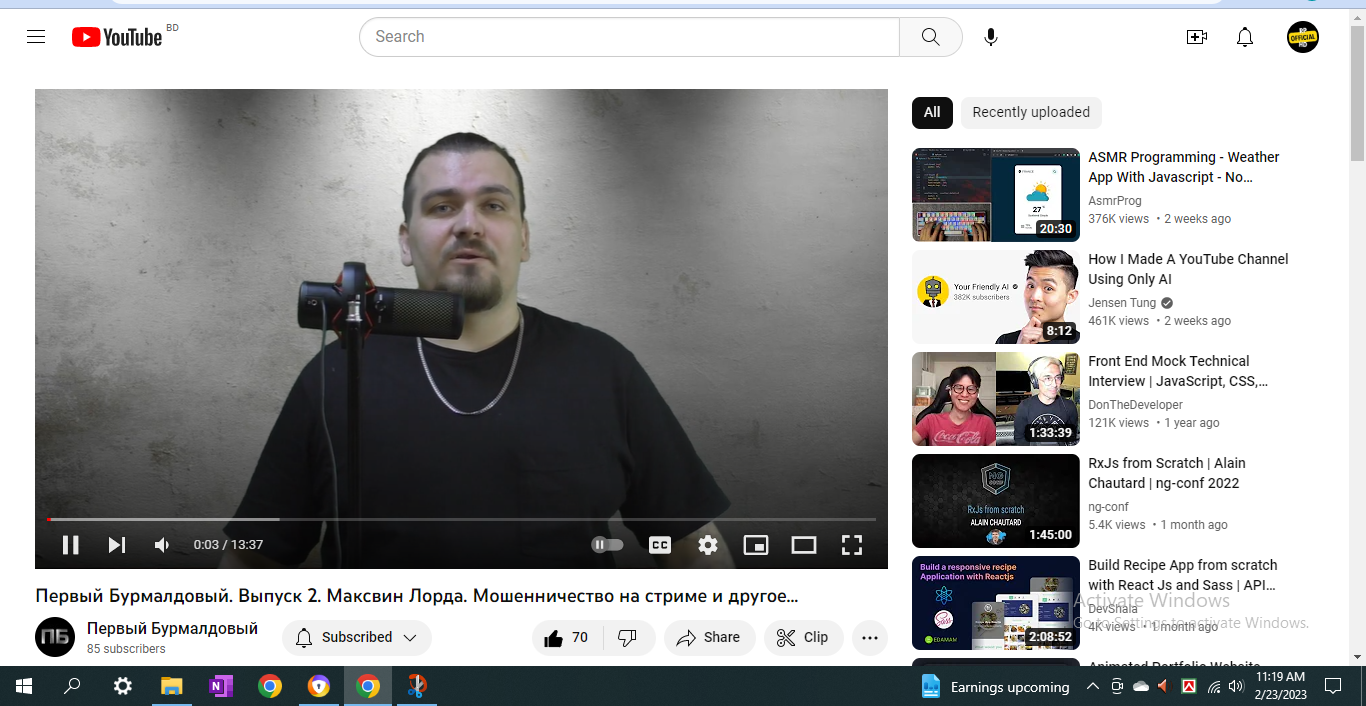
Task: Pause the video
Action: click(70, 545)
